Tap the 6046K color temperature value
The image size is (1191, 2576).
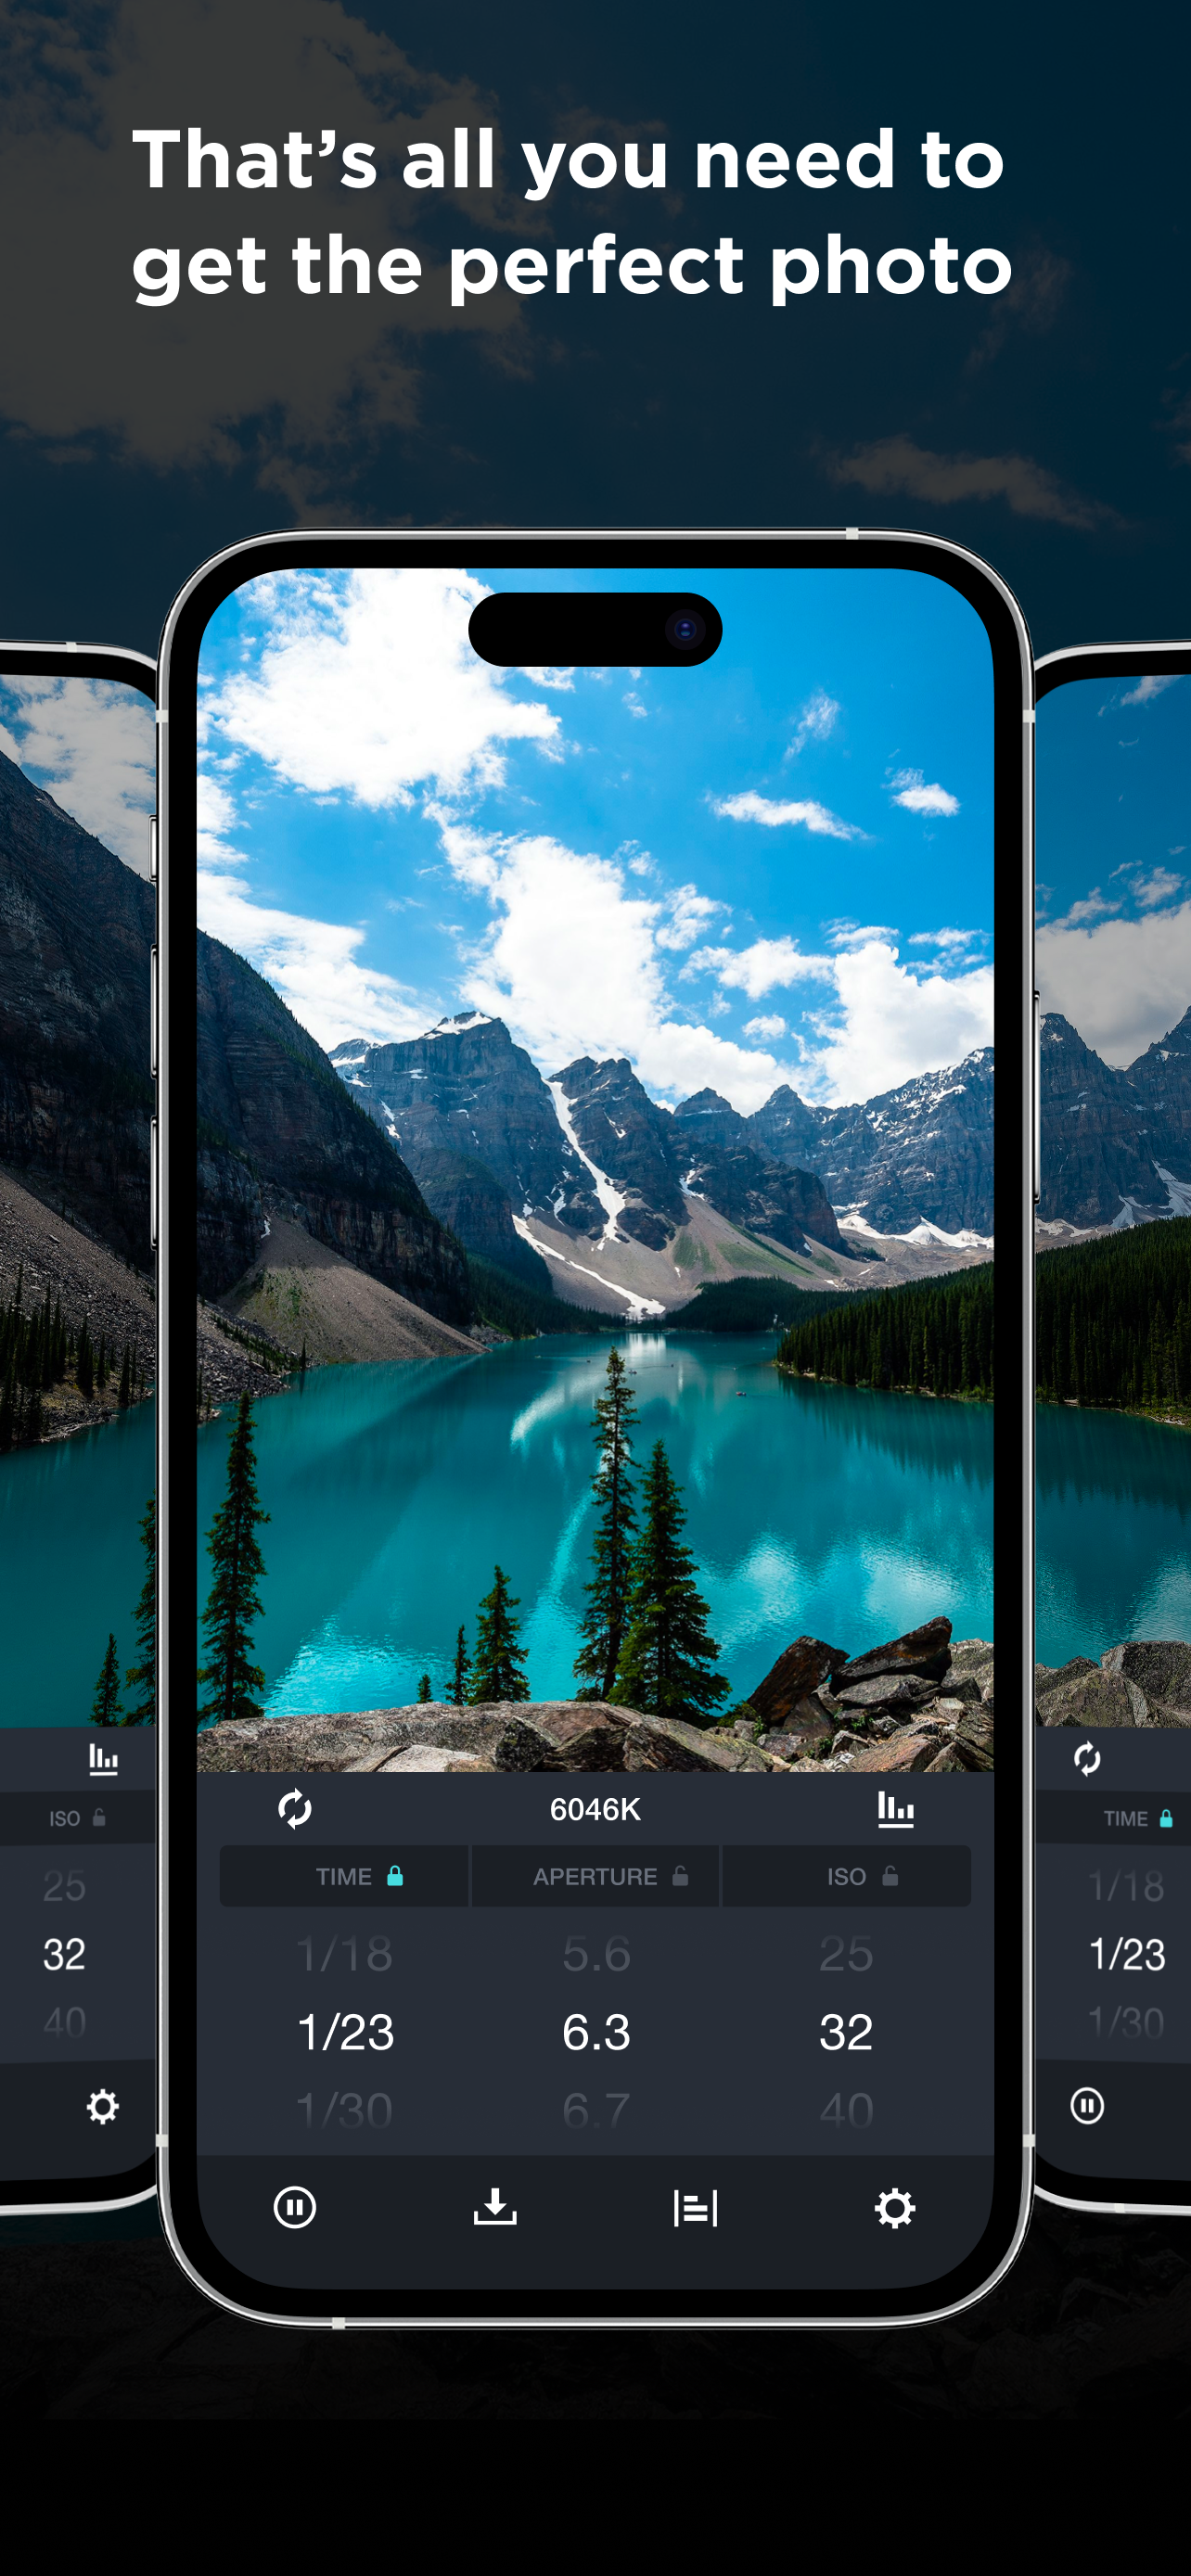[x=595, y=1809]
